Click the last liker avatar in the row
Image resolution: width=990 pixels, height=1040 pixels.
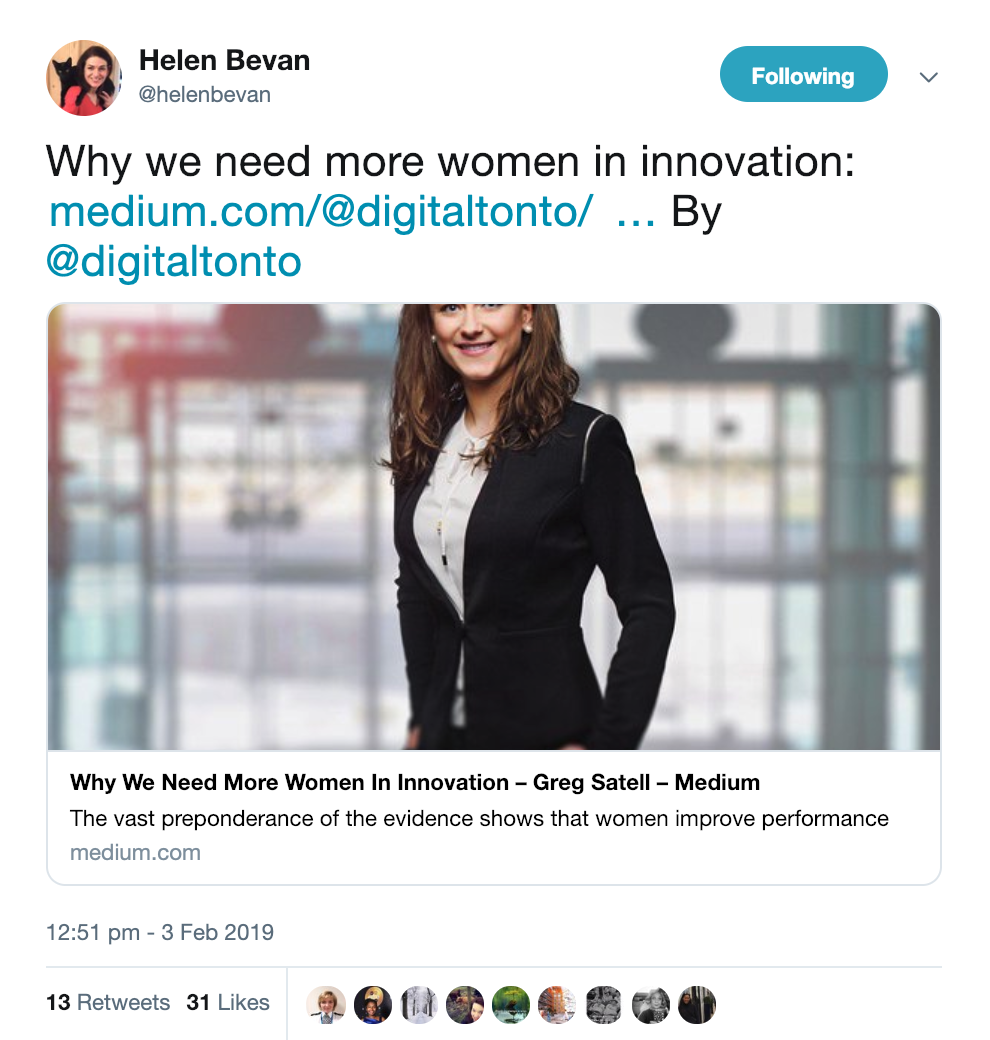(x=697, y=1004)
